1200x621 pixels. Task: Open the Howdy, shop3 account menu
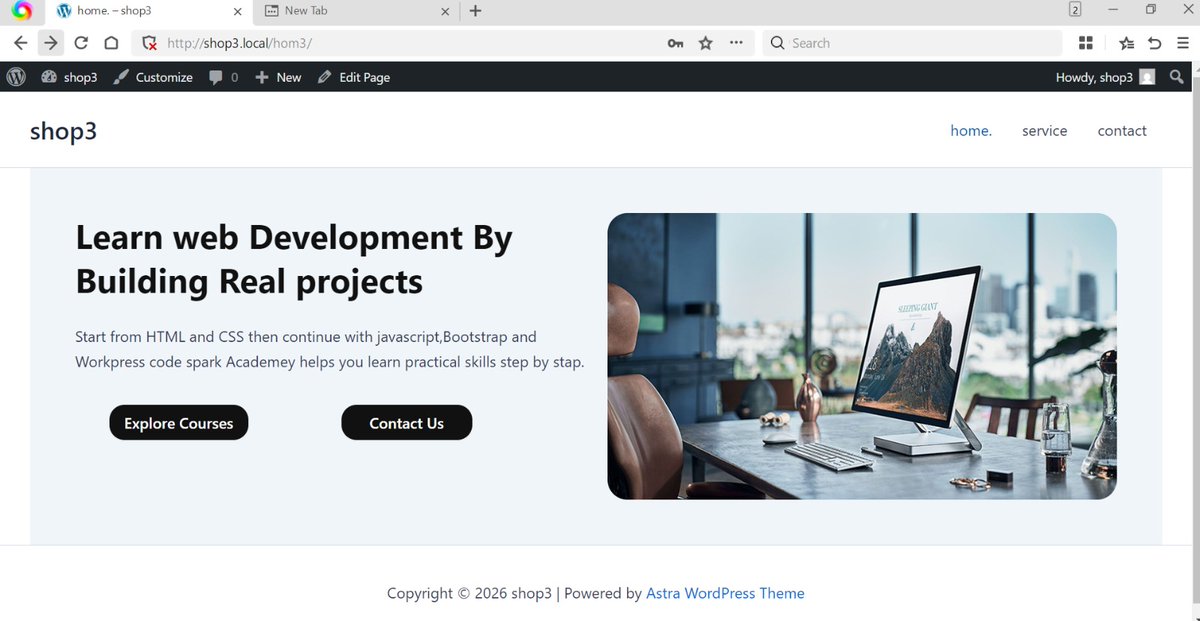[x=1105, y=77]
